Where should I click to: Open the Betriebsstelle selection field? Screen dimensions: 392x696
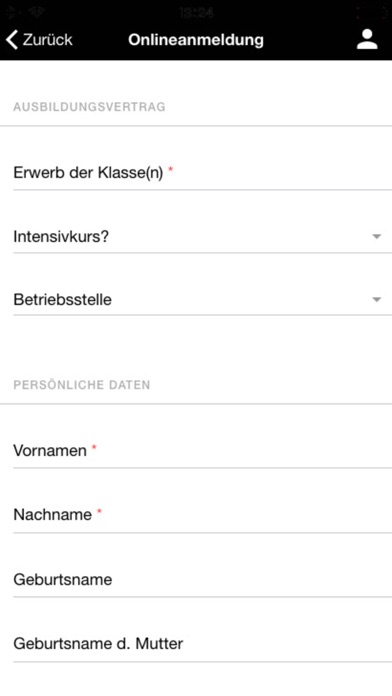(x=202, y=300)
